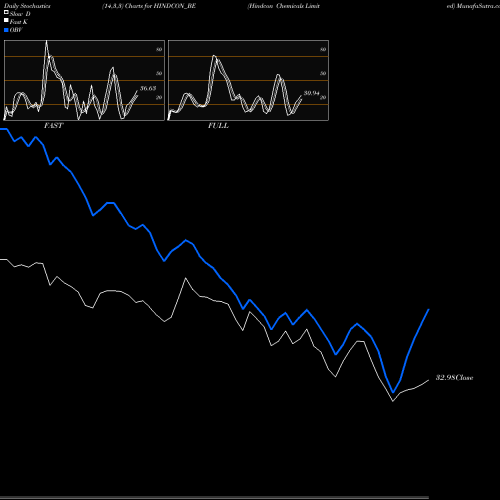Click the 20 axis label in the FAST chart
Image resolution: width=500 pixels, height=500 pixels.
click(159, 97)
